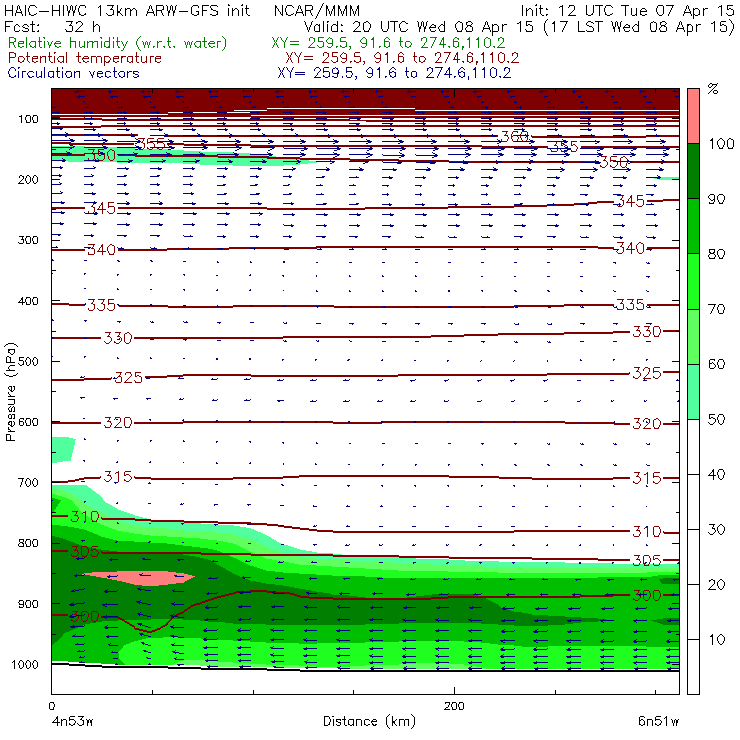This screenshot has width=740, height=740.
Task: Click the left '305' contour label
Action: pos(85,551)
